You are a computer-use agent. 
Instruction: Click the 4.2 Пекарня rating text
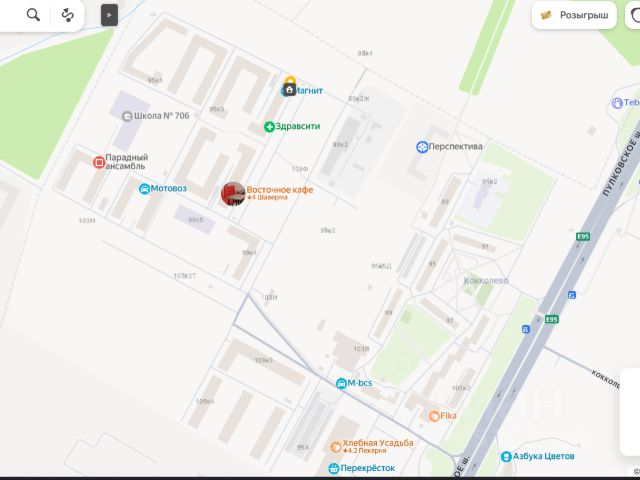tap(364, 451)
